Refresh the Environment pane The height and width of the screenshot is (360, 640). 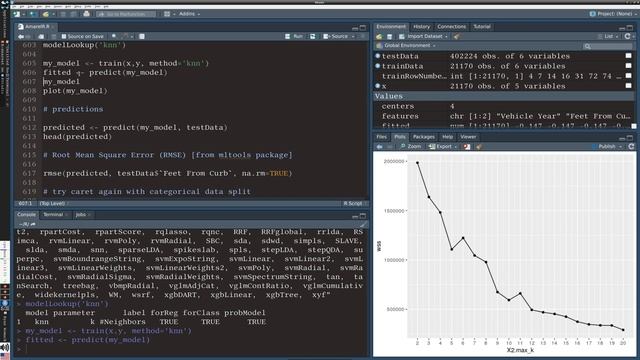627,36
